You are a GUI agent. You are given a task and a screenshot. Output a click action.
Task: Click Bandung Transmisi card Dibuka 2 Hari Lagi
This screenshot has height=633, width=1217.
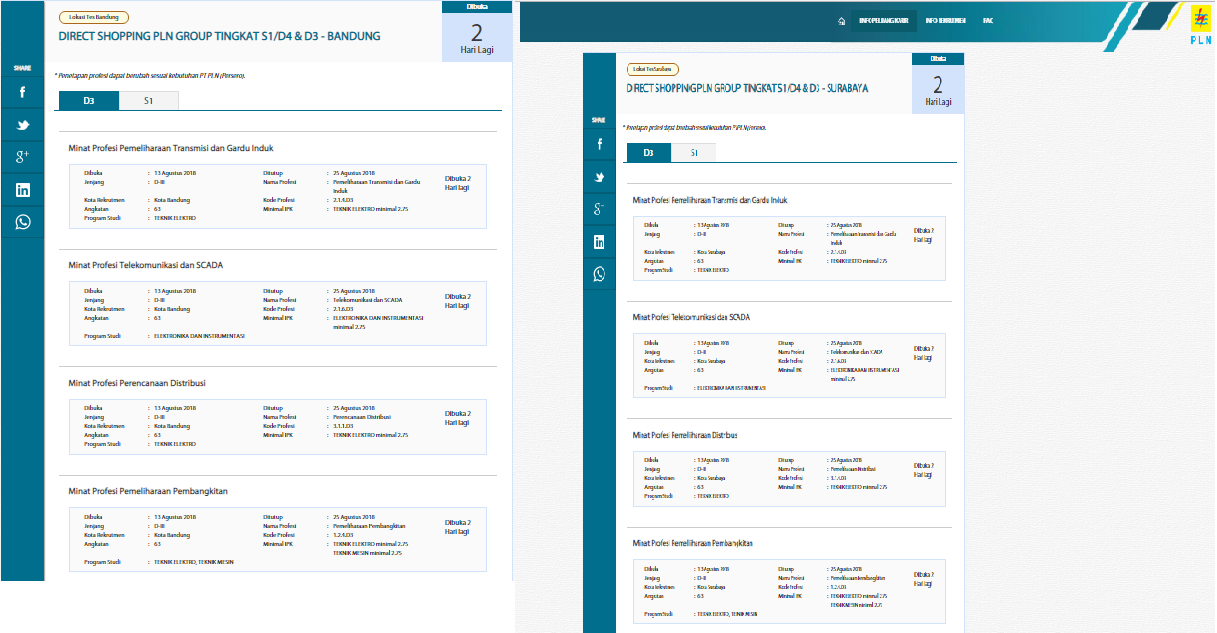[457, 183]
